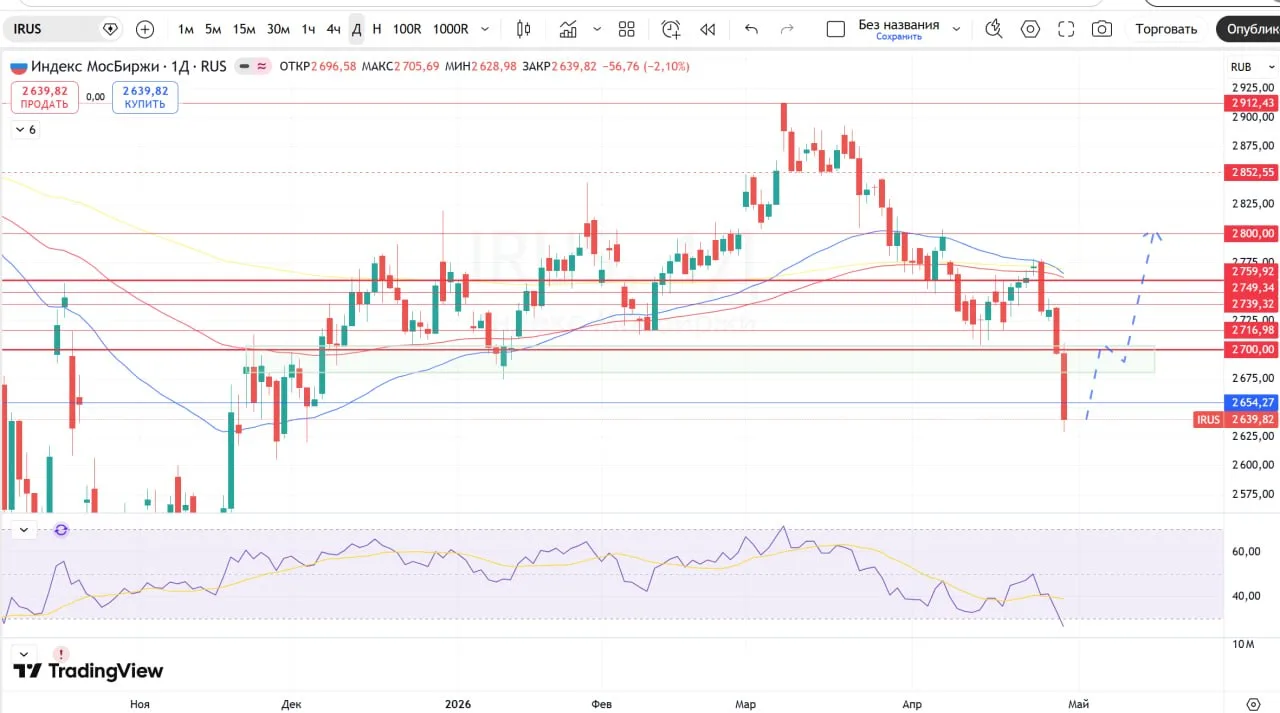Click the 2 700,00 price level label
Screen dimensions: 1280x713
(x=1252, y=349)
